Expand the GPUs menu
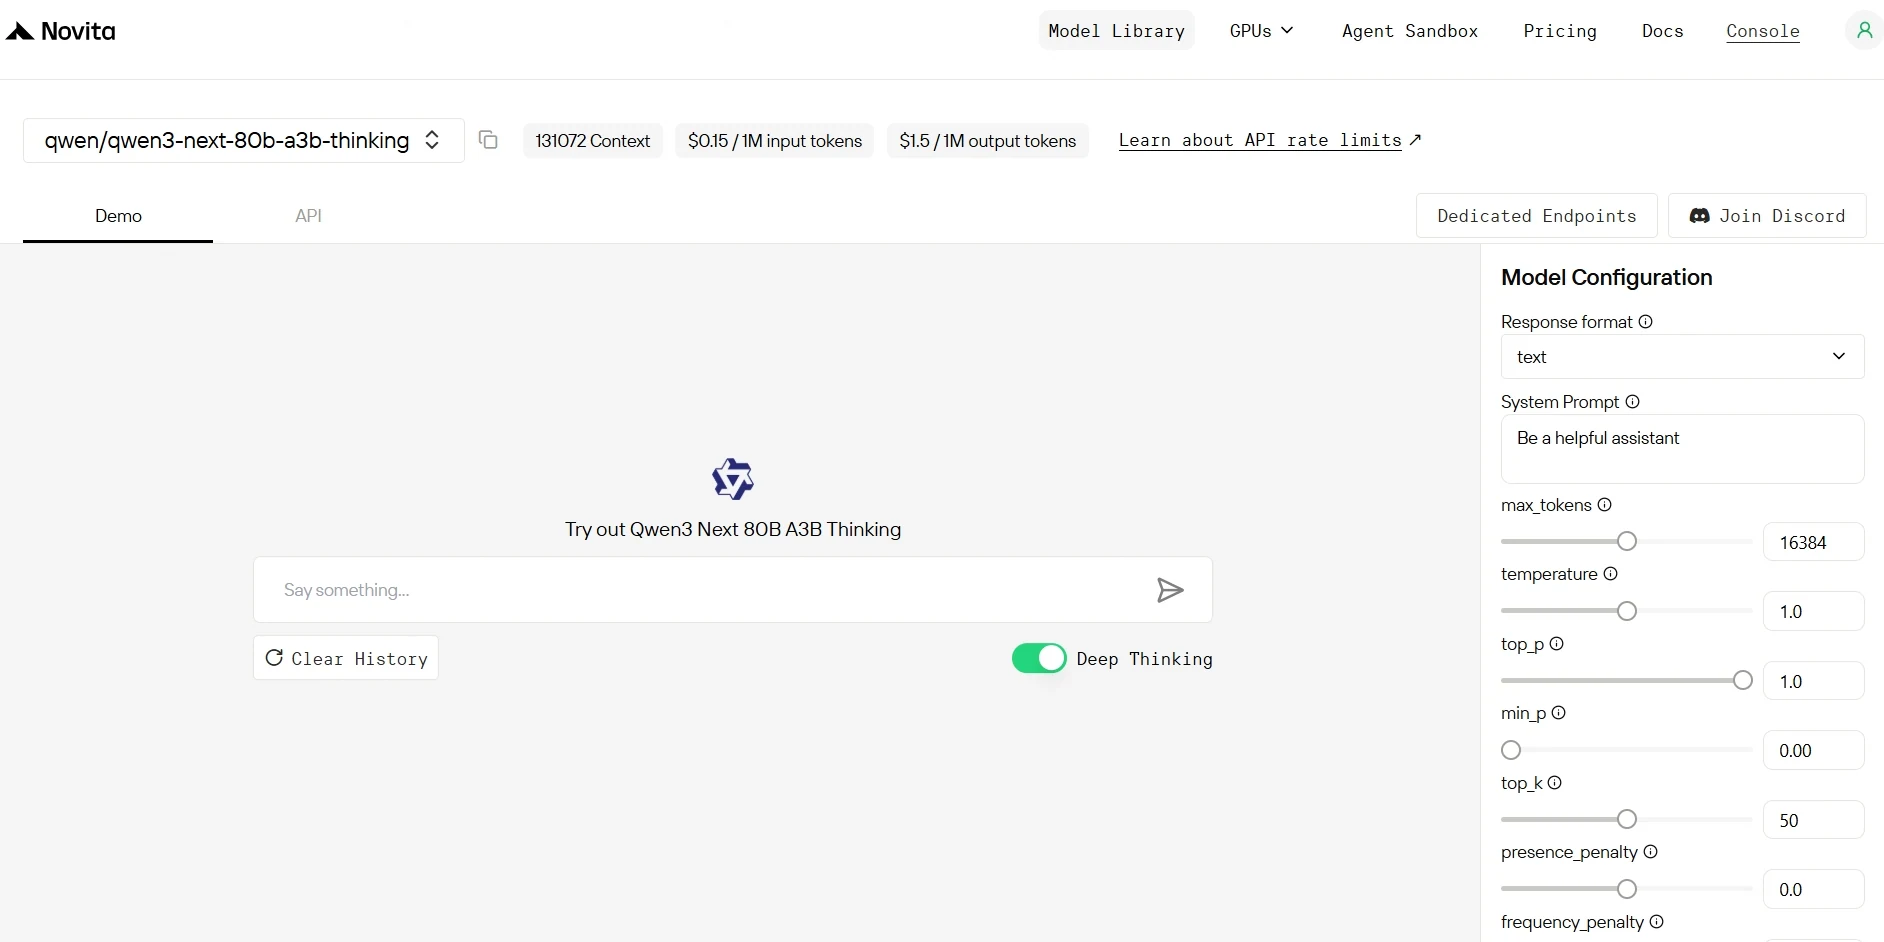The height and width of the screenshot is (942, 1884). pyautogui.click(x=1262, y=31)
